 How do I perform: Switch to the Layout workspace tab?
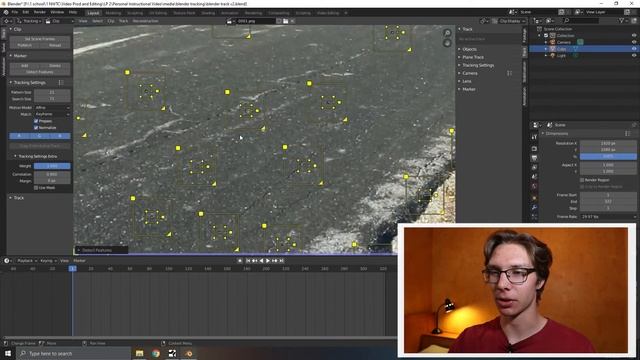(x=93, y=13)
